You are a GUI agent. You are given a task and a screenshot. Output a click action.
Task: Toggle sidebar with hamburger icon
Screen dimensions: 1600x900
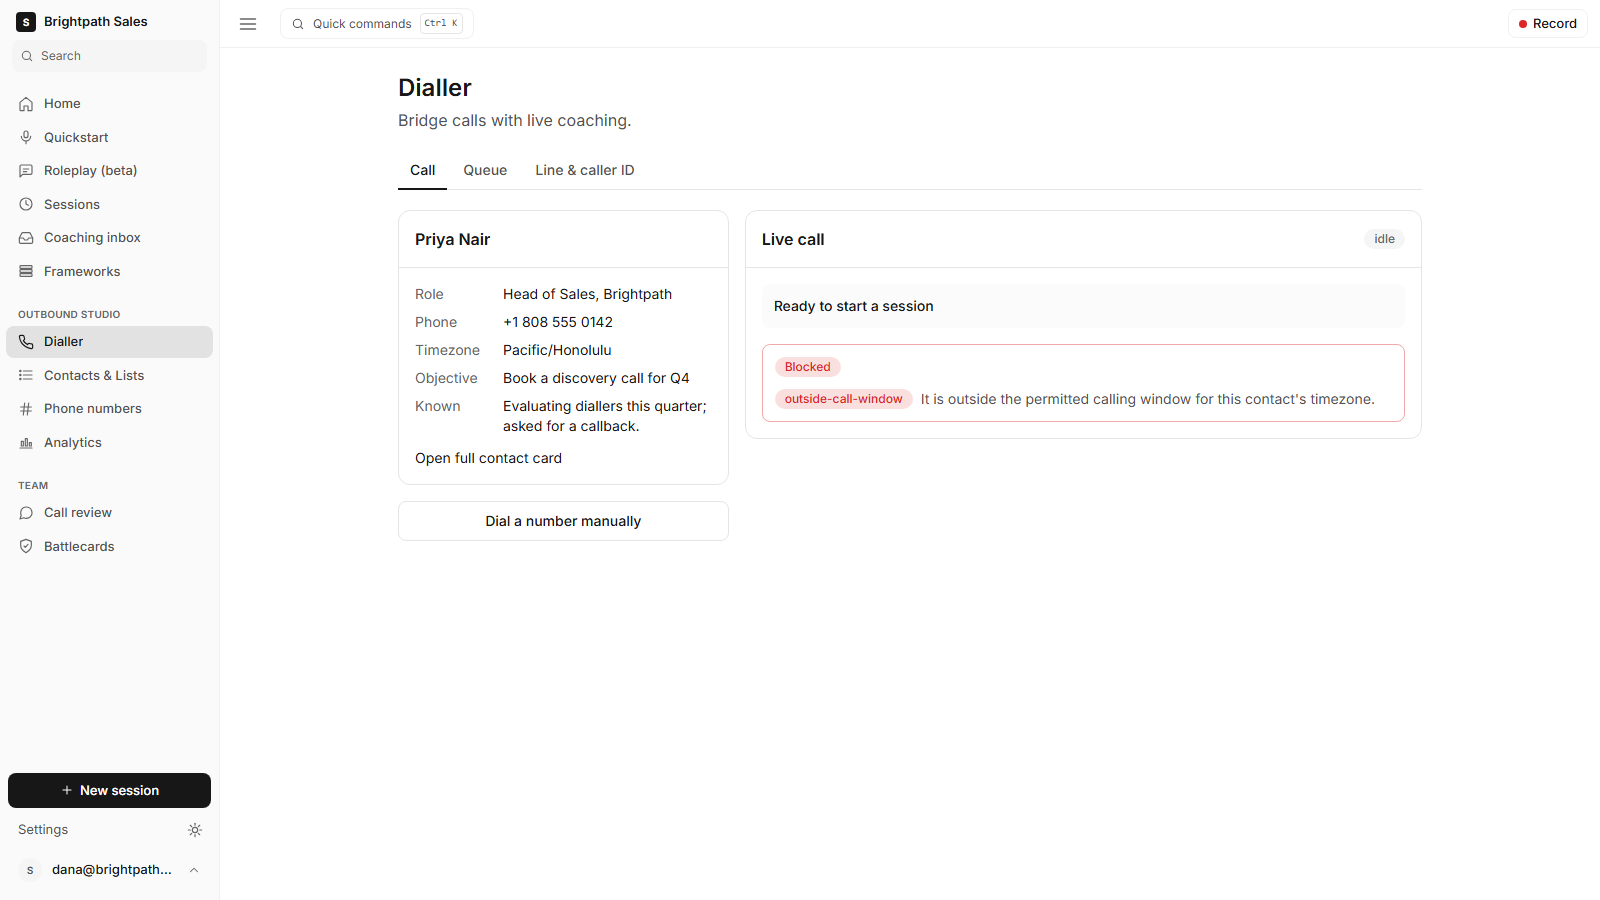coord(248,24)
